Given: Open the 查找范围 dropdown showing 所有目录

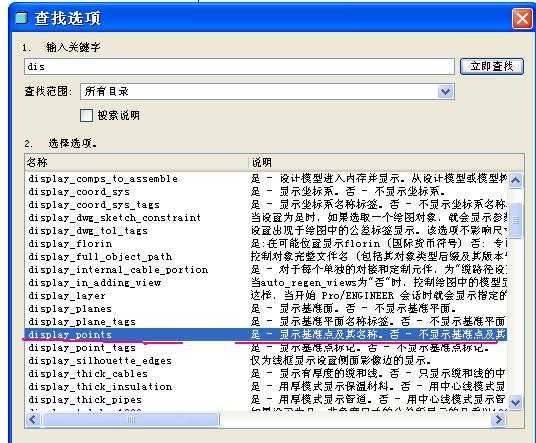Looking at the screenshot, I should pyautogui.click(x=267, y=92).
